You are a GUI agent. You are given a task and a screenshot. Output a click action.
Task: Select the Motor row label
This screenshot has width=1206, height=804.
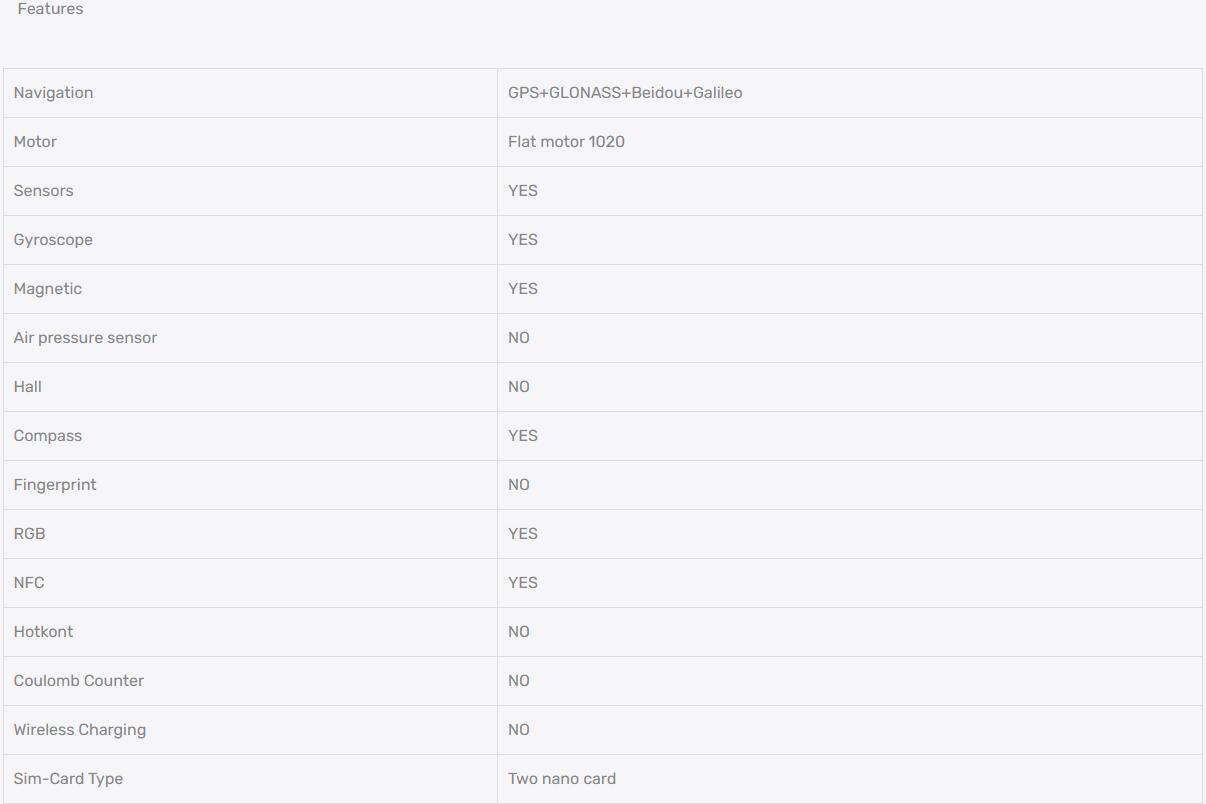click(35, 142)
